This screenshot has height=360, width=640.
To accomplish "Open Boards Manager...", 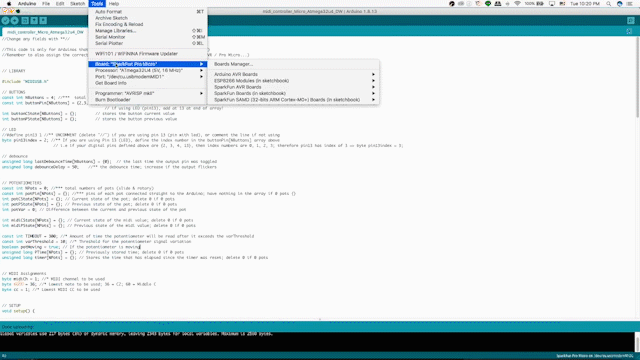I will coord(293,64).
